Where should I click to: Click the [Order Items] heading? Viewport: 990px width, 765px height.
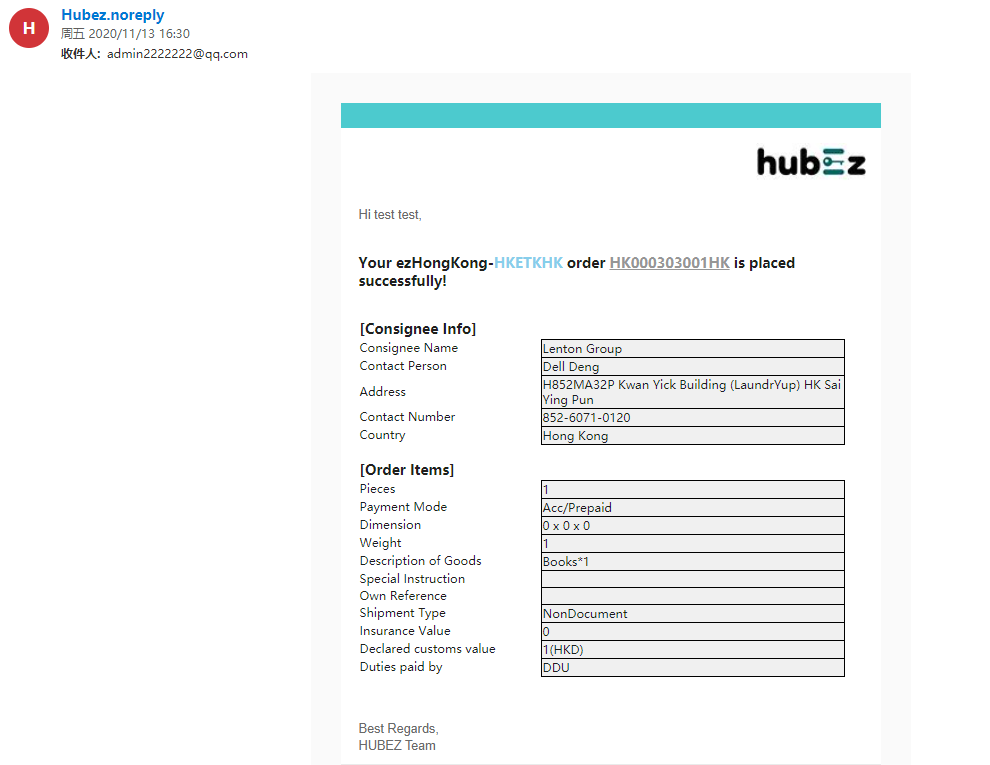pyautogui.click(x=407, y=470)
